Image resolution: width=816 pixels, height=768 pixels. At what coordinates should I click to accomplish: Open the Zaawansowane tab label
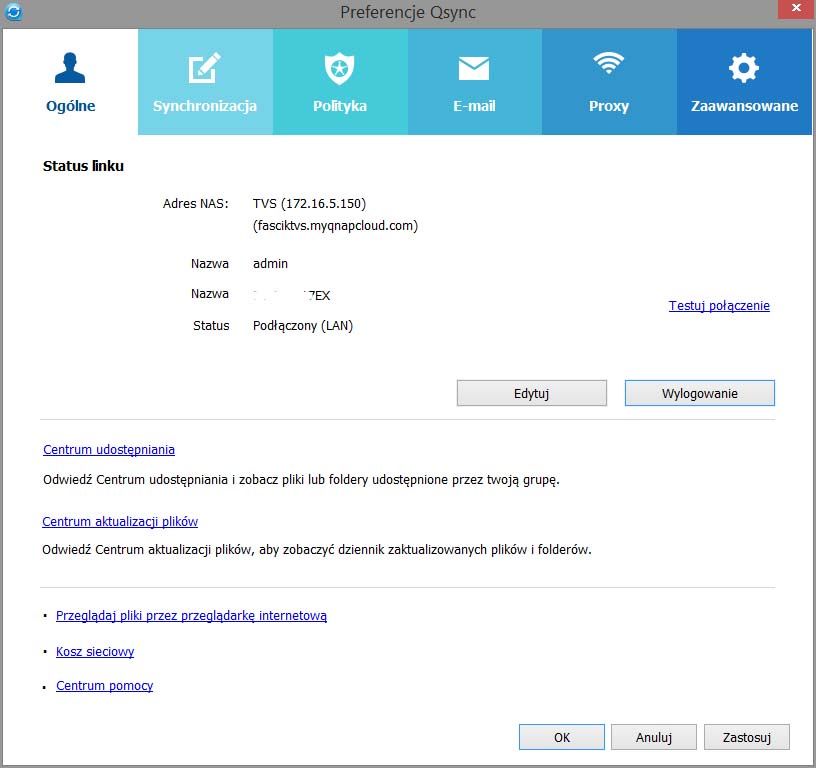(744, 106)
